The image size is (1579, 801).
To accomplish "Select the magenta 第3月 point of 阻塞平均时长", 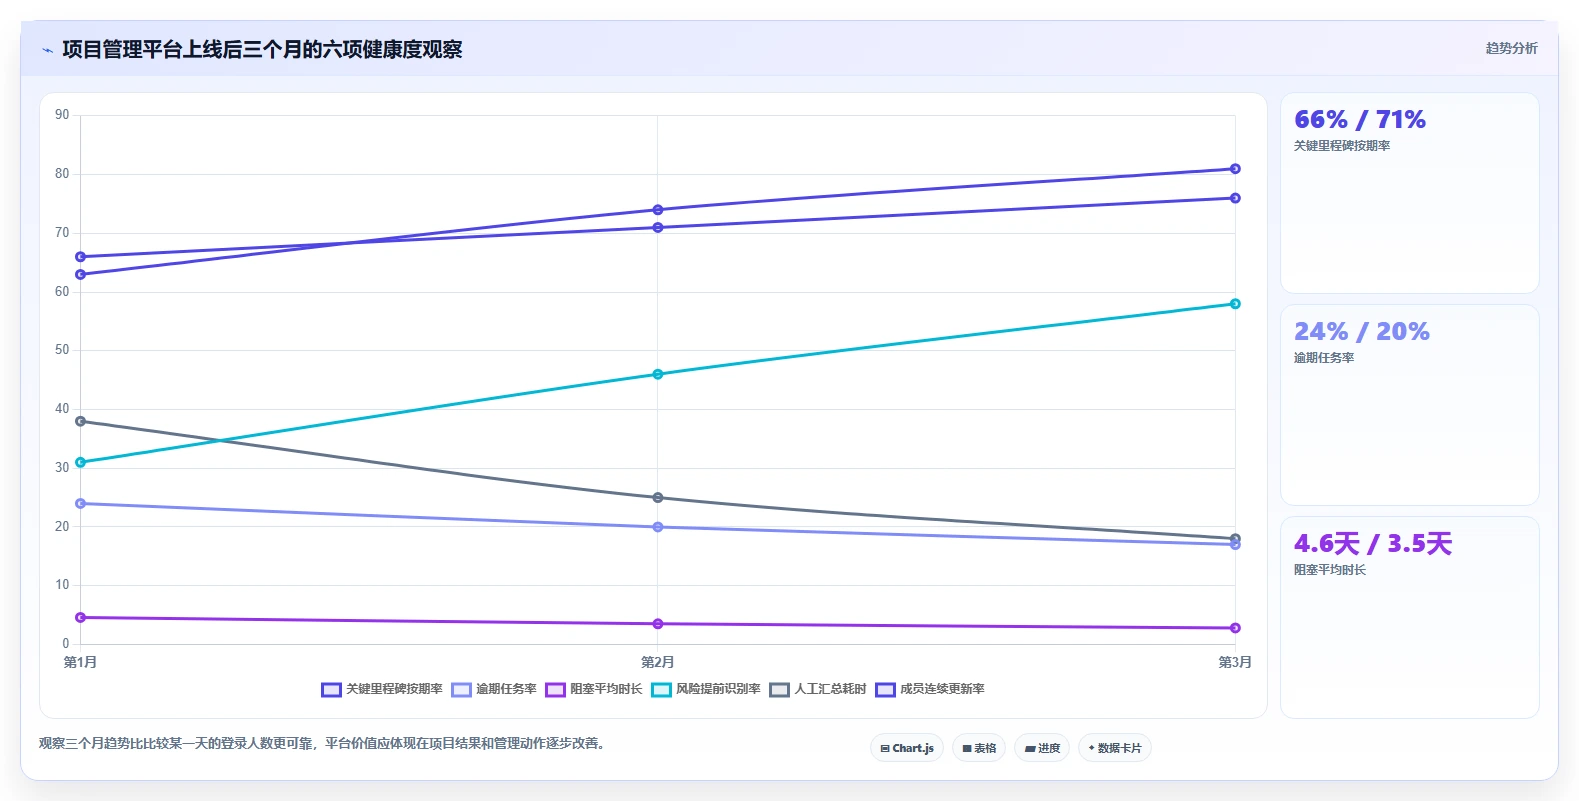I will [x=1235, y=628].
